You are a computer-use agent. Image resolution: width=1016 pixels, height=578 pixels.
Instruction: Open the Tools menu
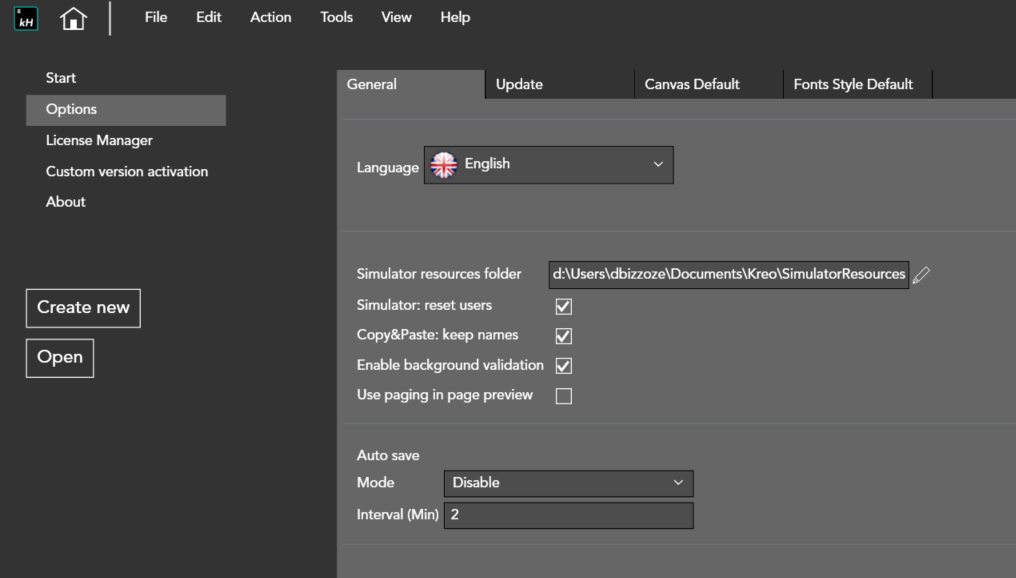[x=336, y=17]
